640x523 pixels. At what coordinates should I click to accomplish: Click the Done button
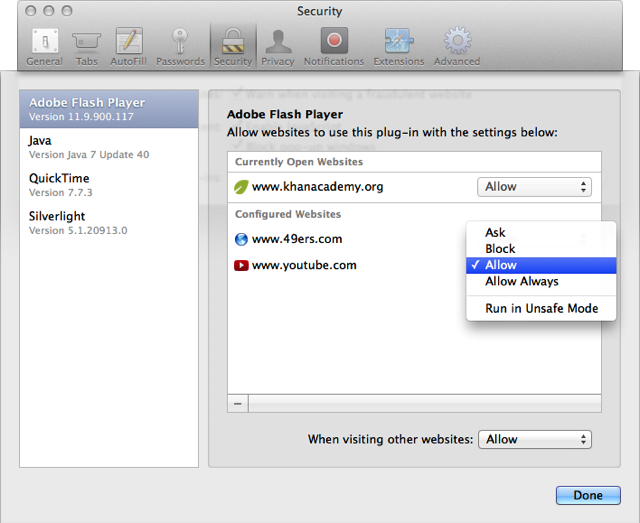[587, 495]
